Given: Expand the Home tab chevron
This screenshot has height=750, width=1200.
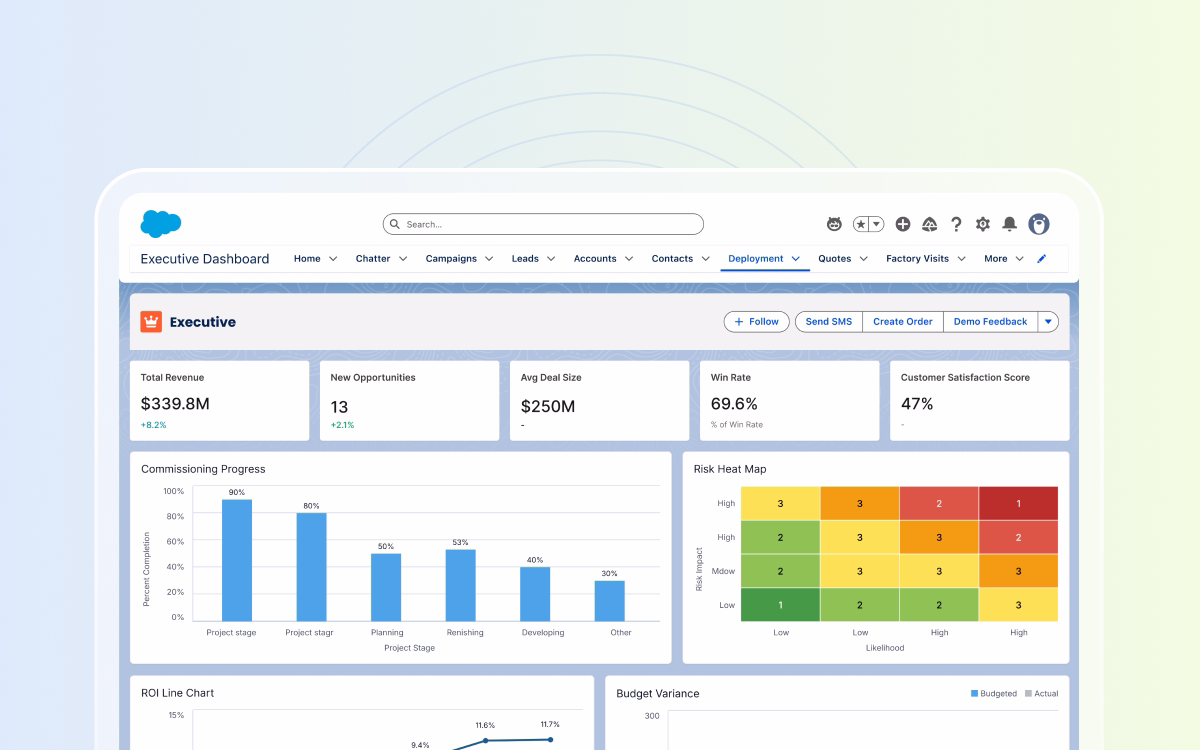Looking at the screenshot, I should tap(333, 258).
